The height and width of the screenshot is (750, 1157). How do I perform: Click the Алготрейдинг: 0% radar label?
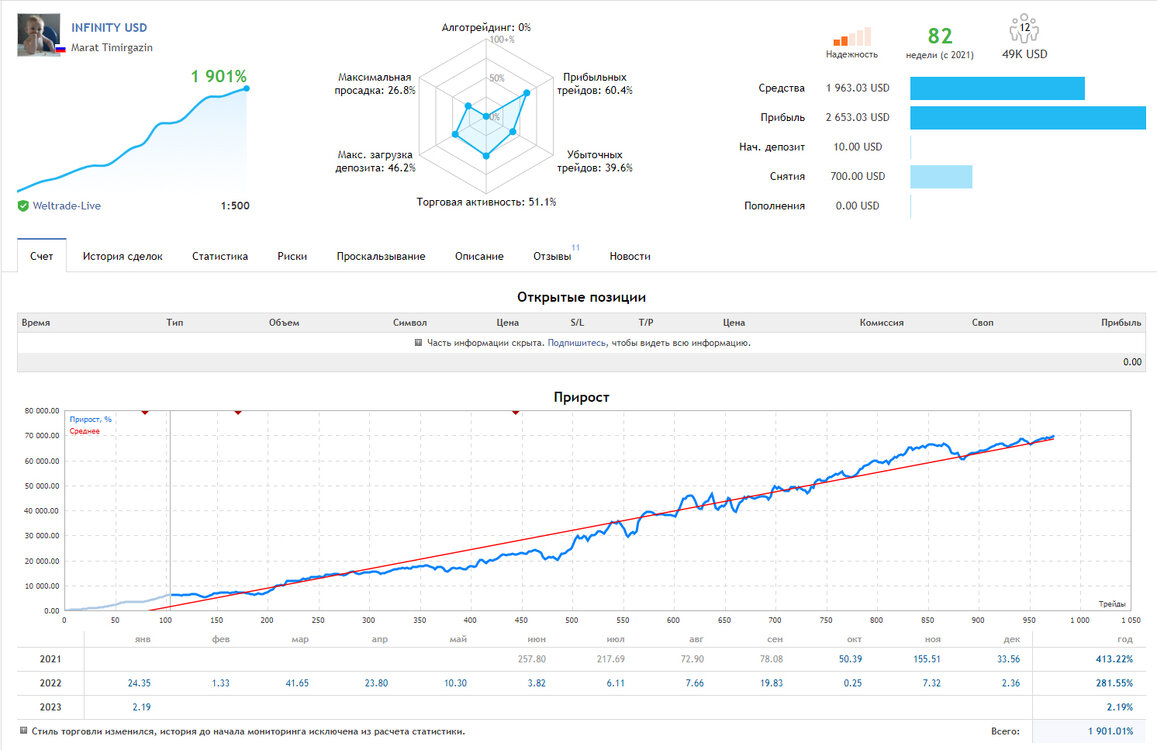[486, 27]
